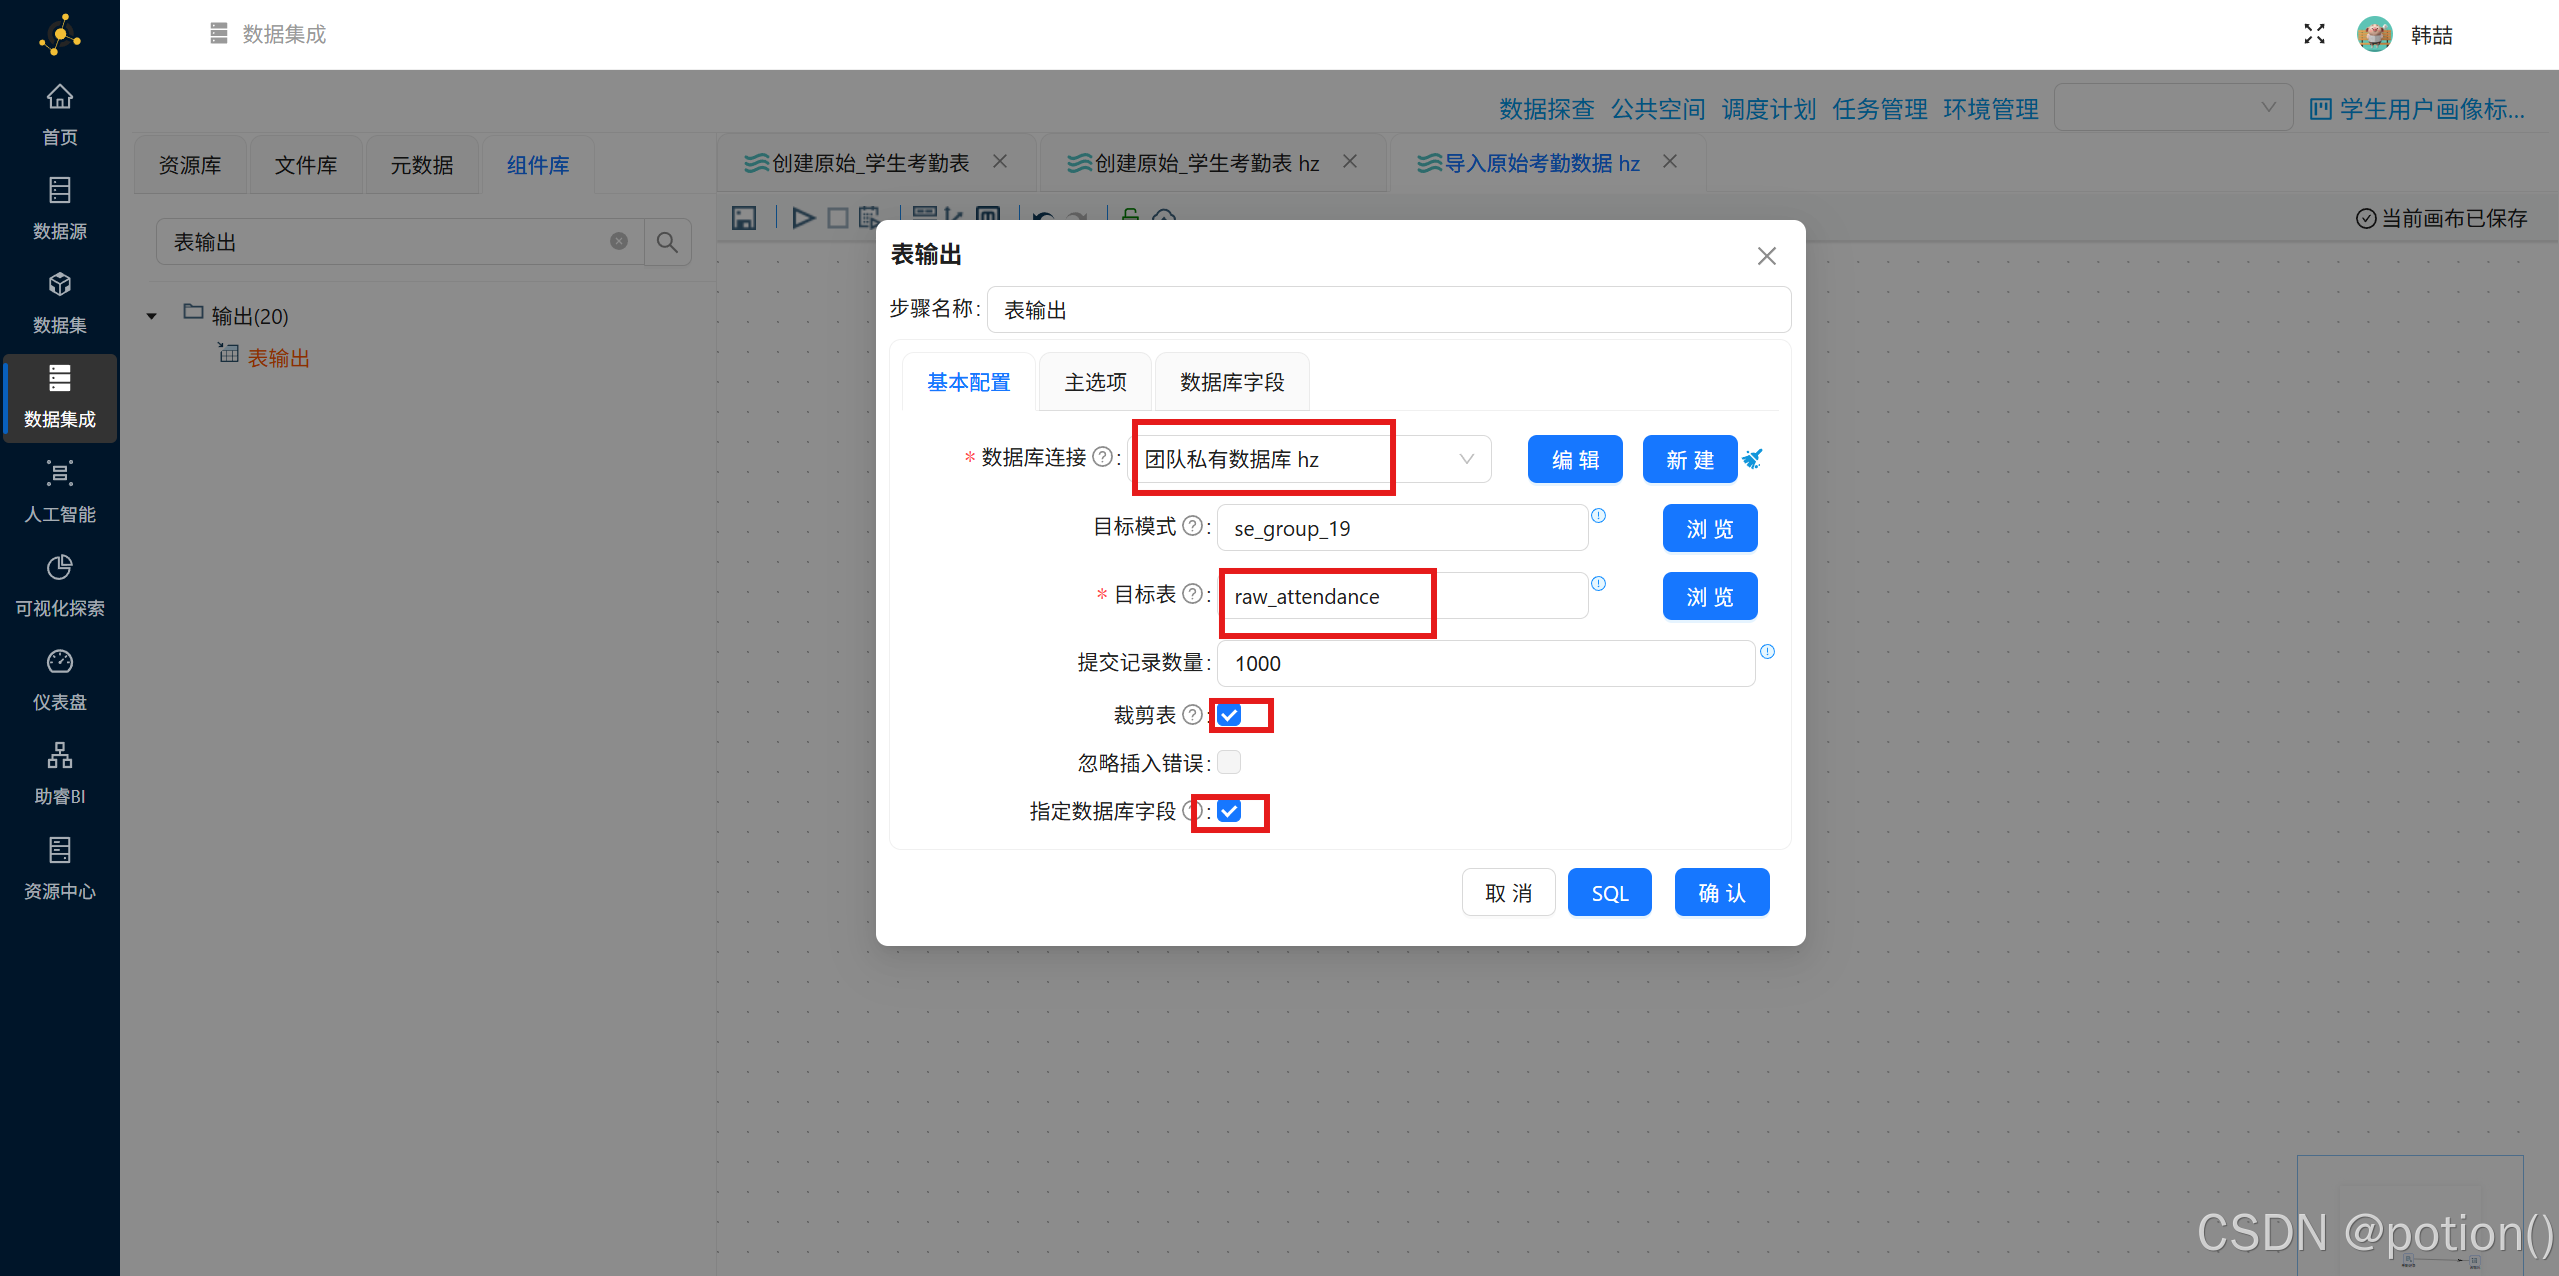Open the 组件库 panel tab

pyautogui.click(x=538, y=165)
